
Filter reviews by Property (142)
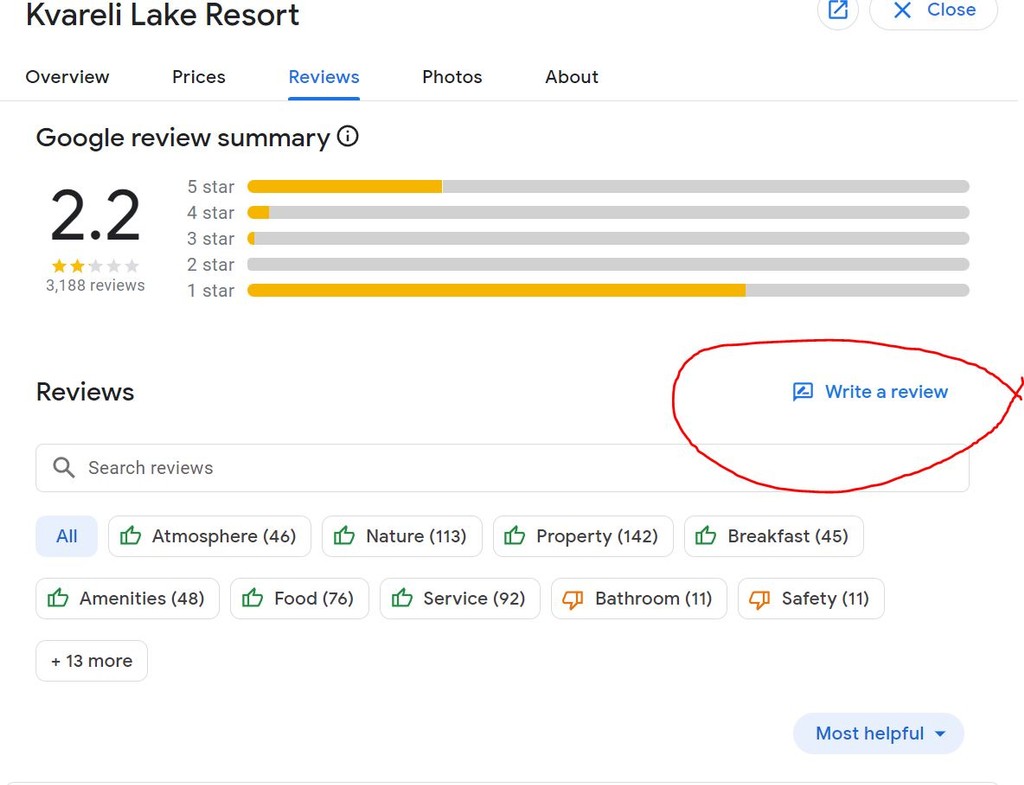pos(583,536)
